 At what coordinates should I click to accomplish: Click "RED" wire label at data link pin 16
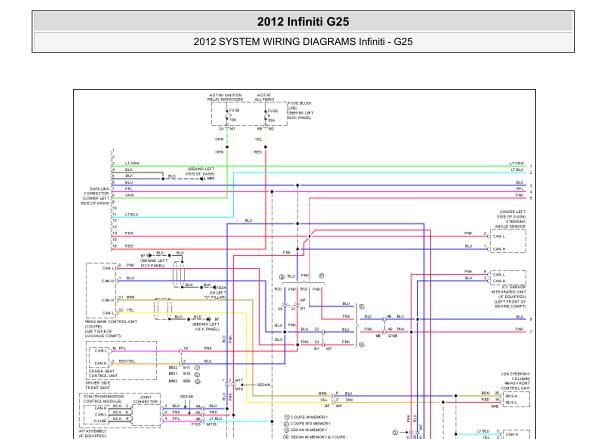pos(129,246)
